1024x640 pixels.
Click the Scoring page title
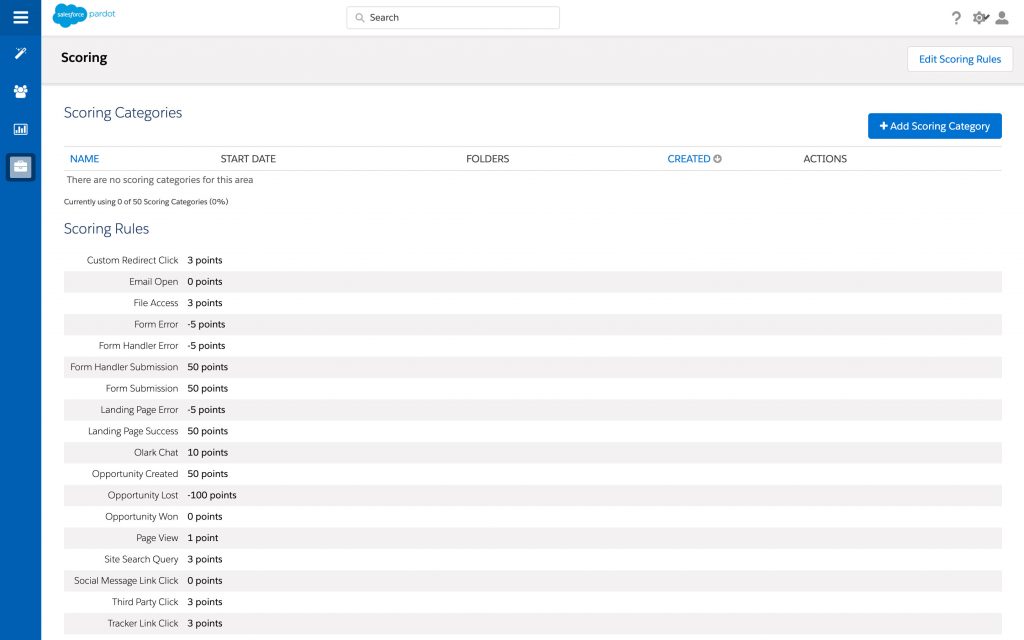[x=84, y=57]
